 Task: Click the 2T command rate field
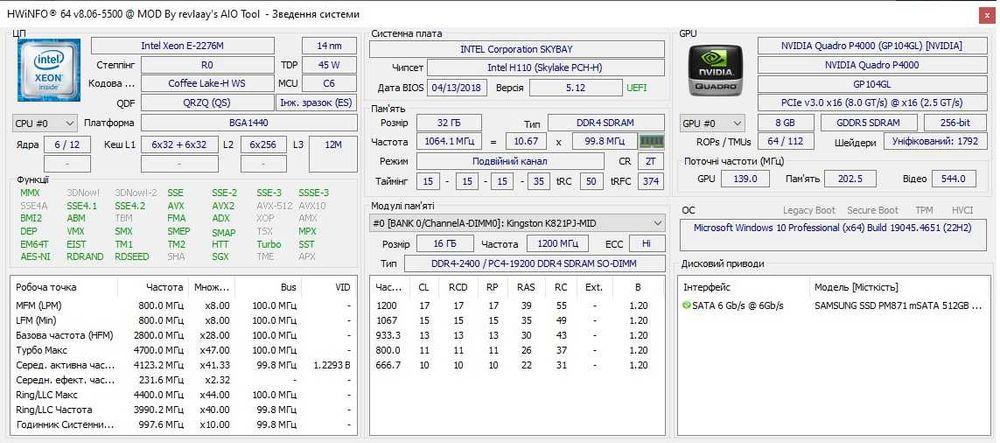point(650,161)
